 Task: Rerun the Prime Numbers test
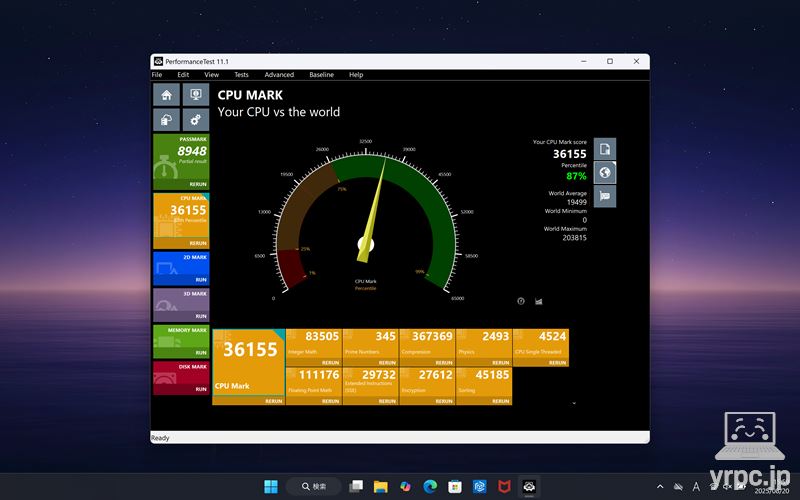(x=387, y=363)
